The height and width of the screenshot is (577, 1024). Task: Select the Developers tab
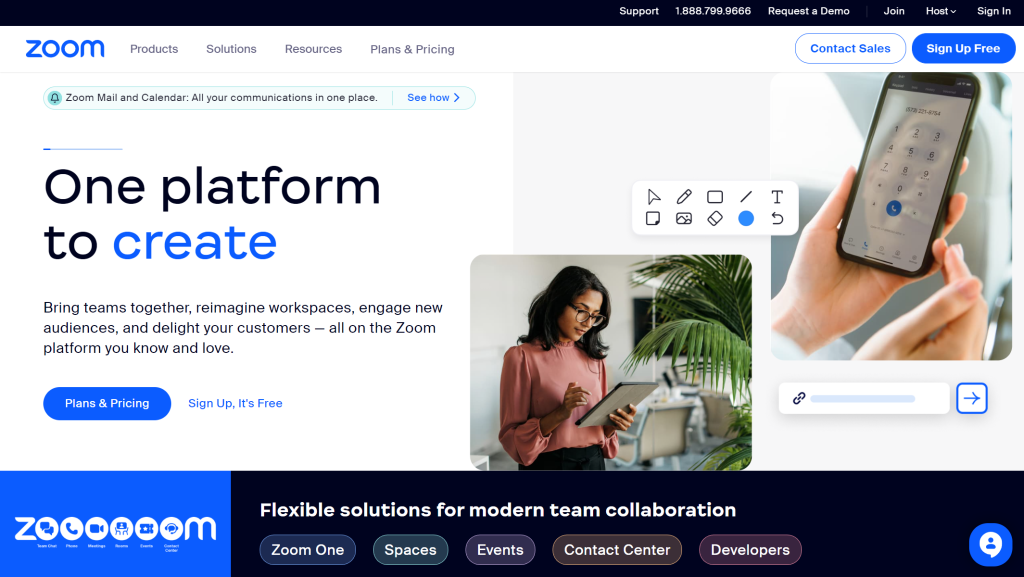[750, 550]
